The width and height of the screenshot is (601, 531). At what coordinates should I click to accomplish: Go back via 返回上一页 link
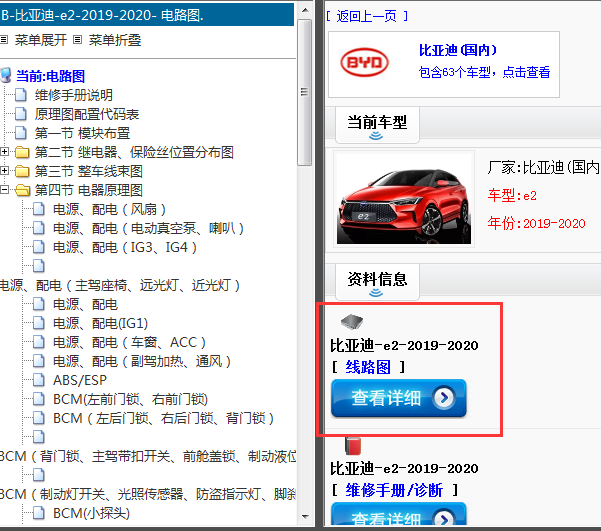(x=367, y=16)
